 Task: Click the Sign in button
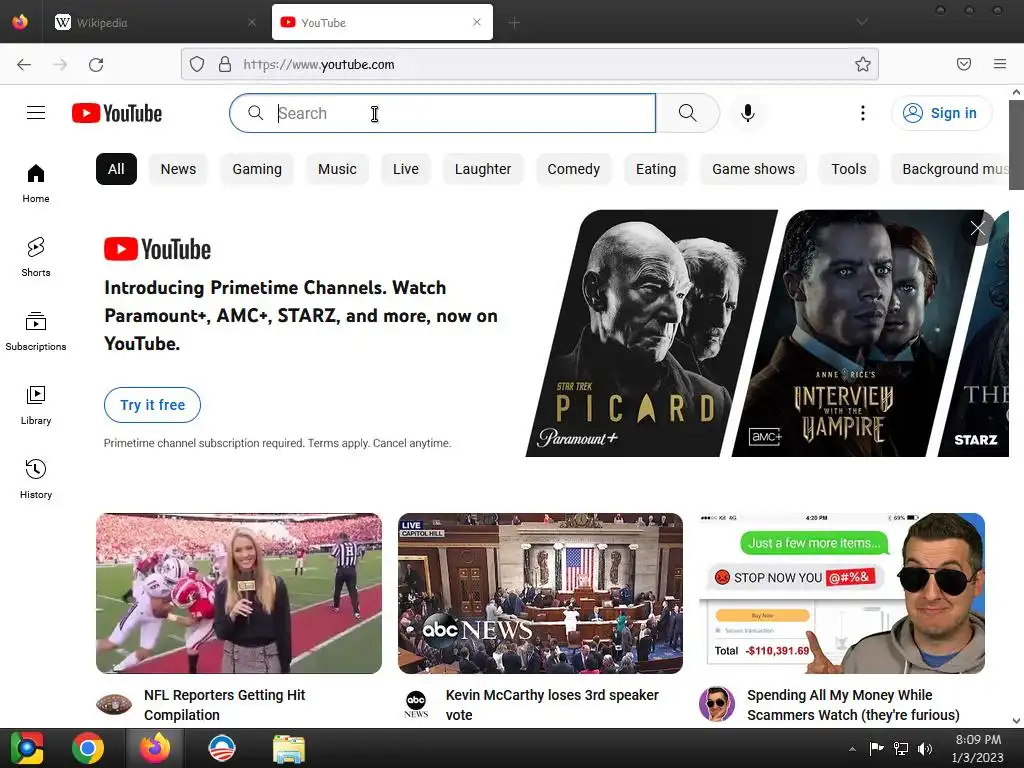941,113
